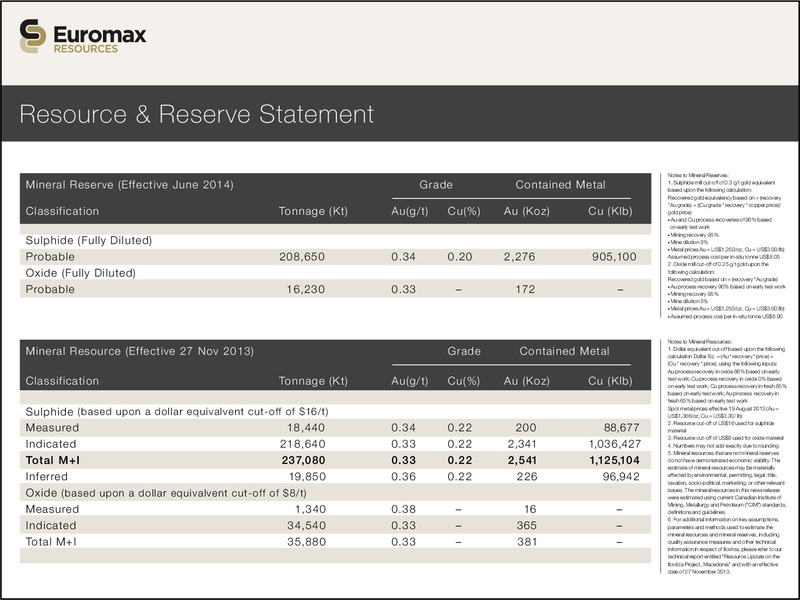The height and width of the screenshot is (600, 800).
Task: Select Inferred tonnage 19,850
Action: (x=306, y=477)
